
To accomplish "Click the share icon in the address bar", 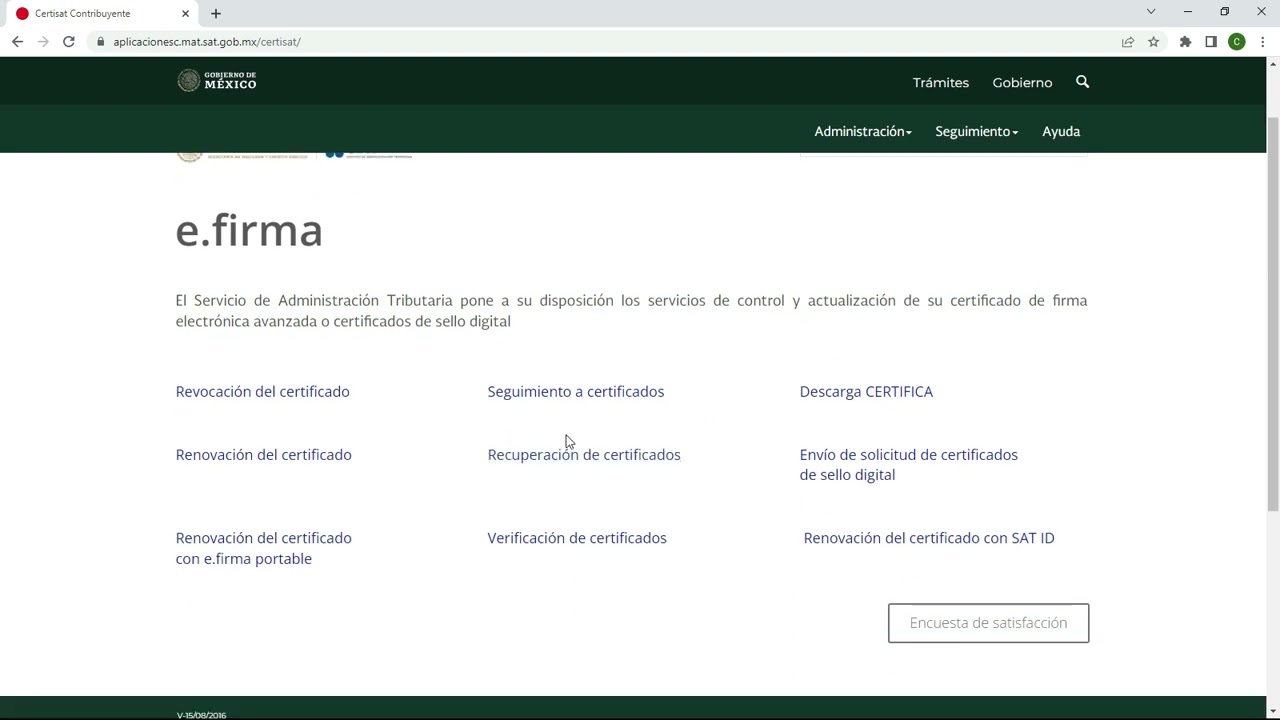I will coord(1127,41).
